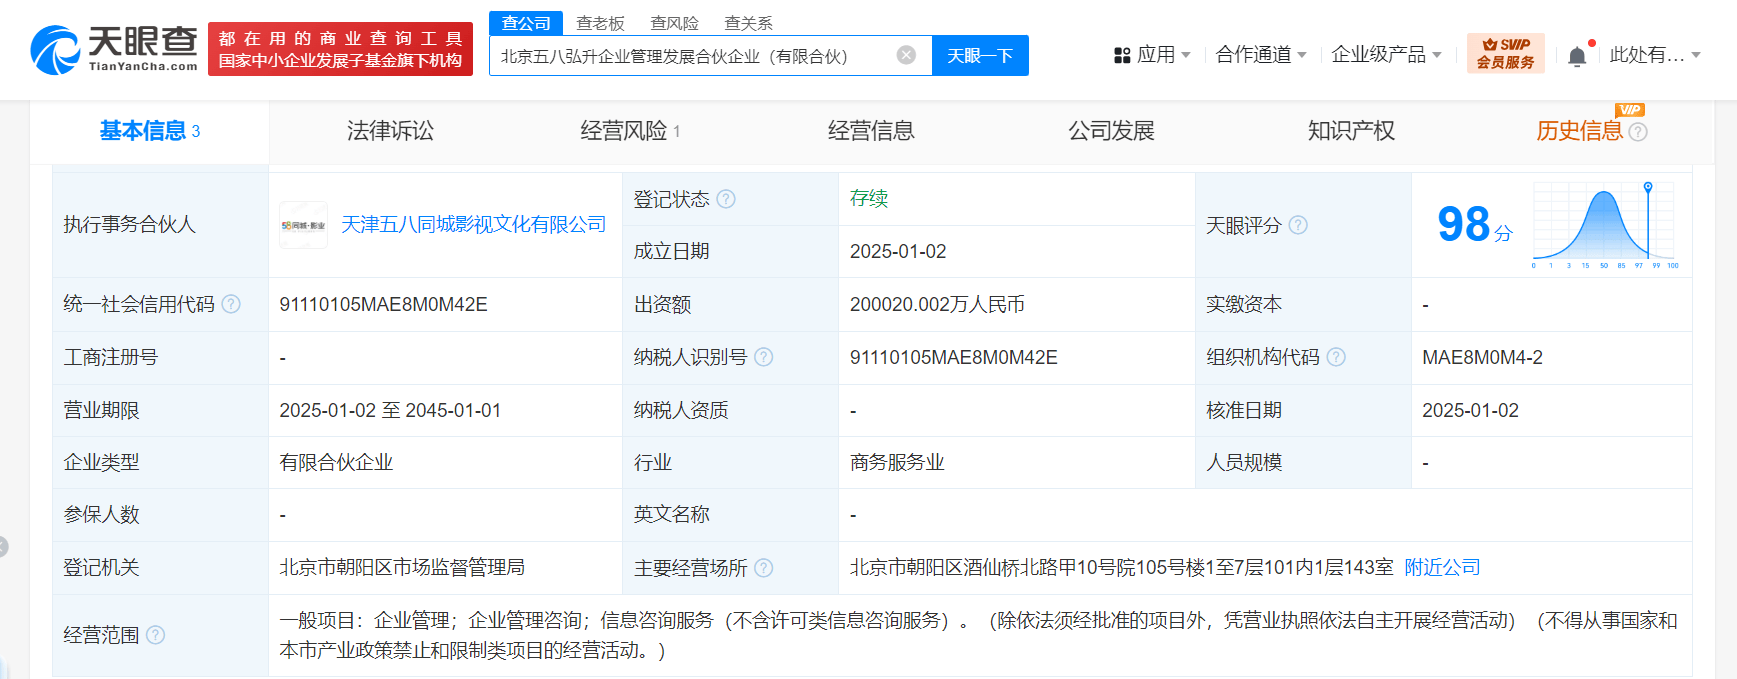Click the help icon next to 天眼评分
The width and height of the screenshot is (1737, 679).
pos(1298,225)
